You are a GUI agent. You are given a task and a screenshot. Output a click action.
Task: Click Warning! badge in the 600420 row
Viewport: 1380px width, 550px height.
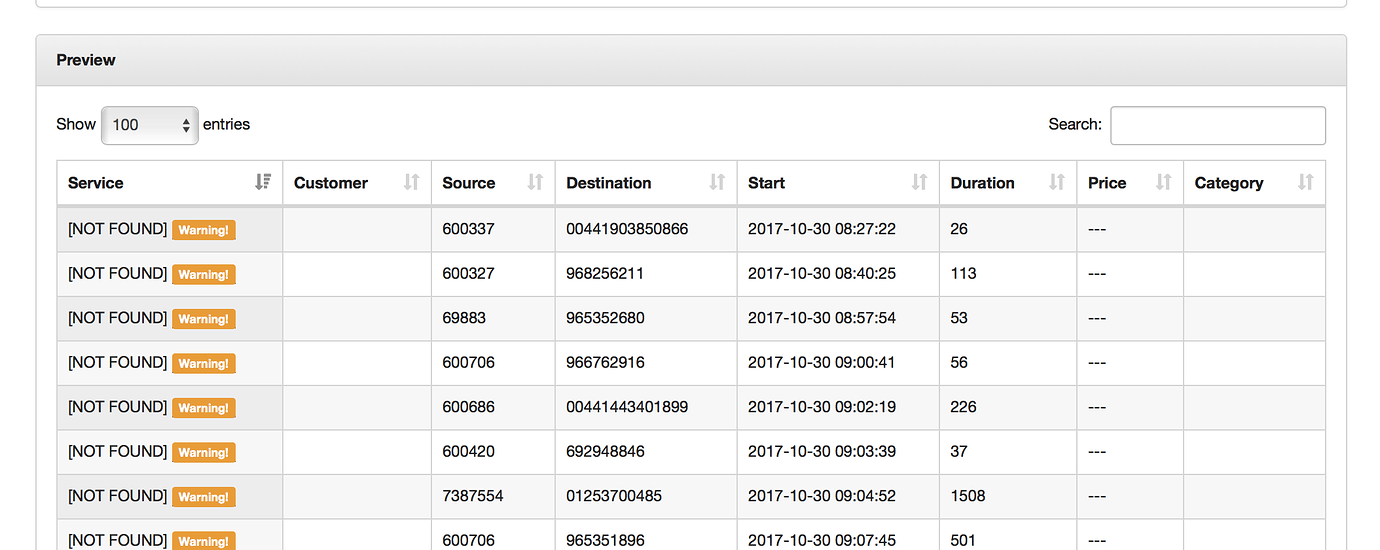pyautogui.click(x=204, y=452)
